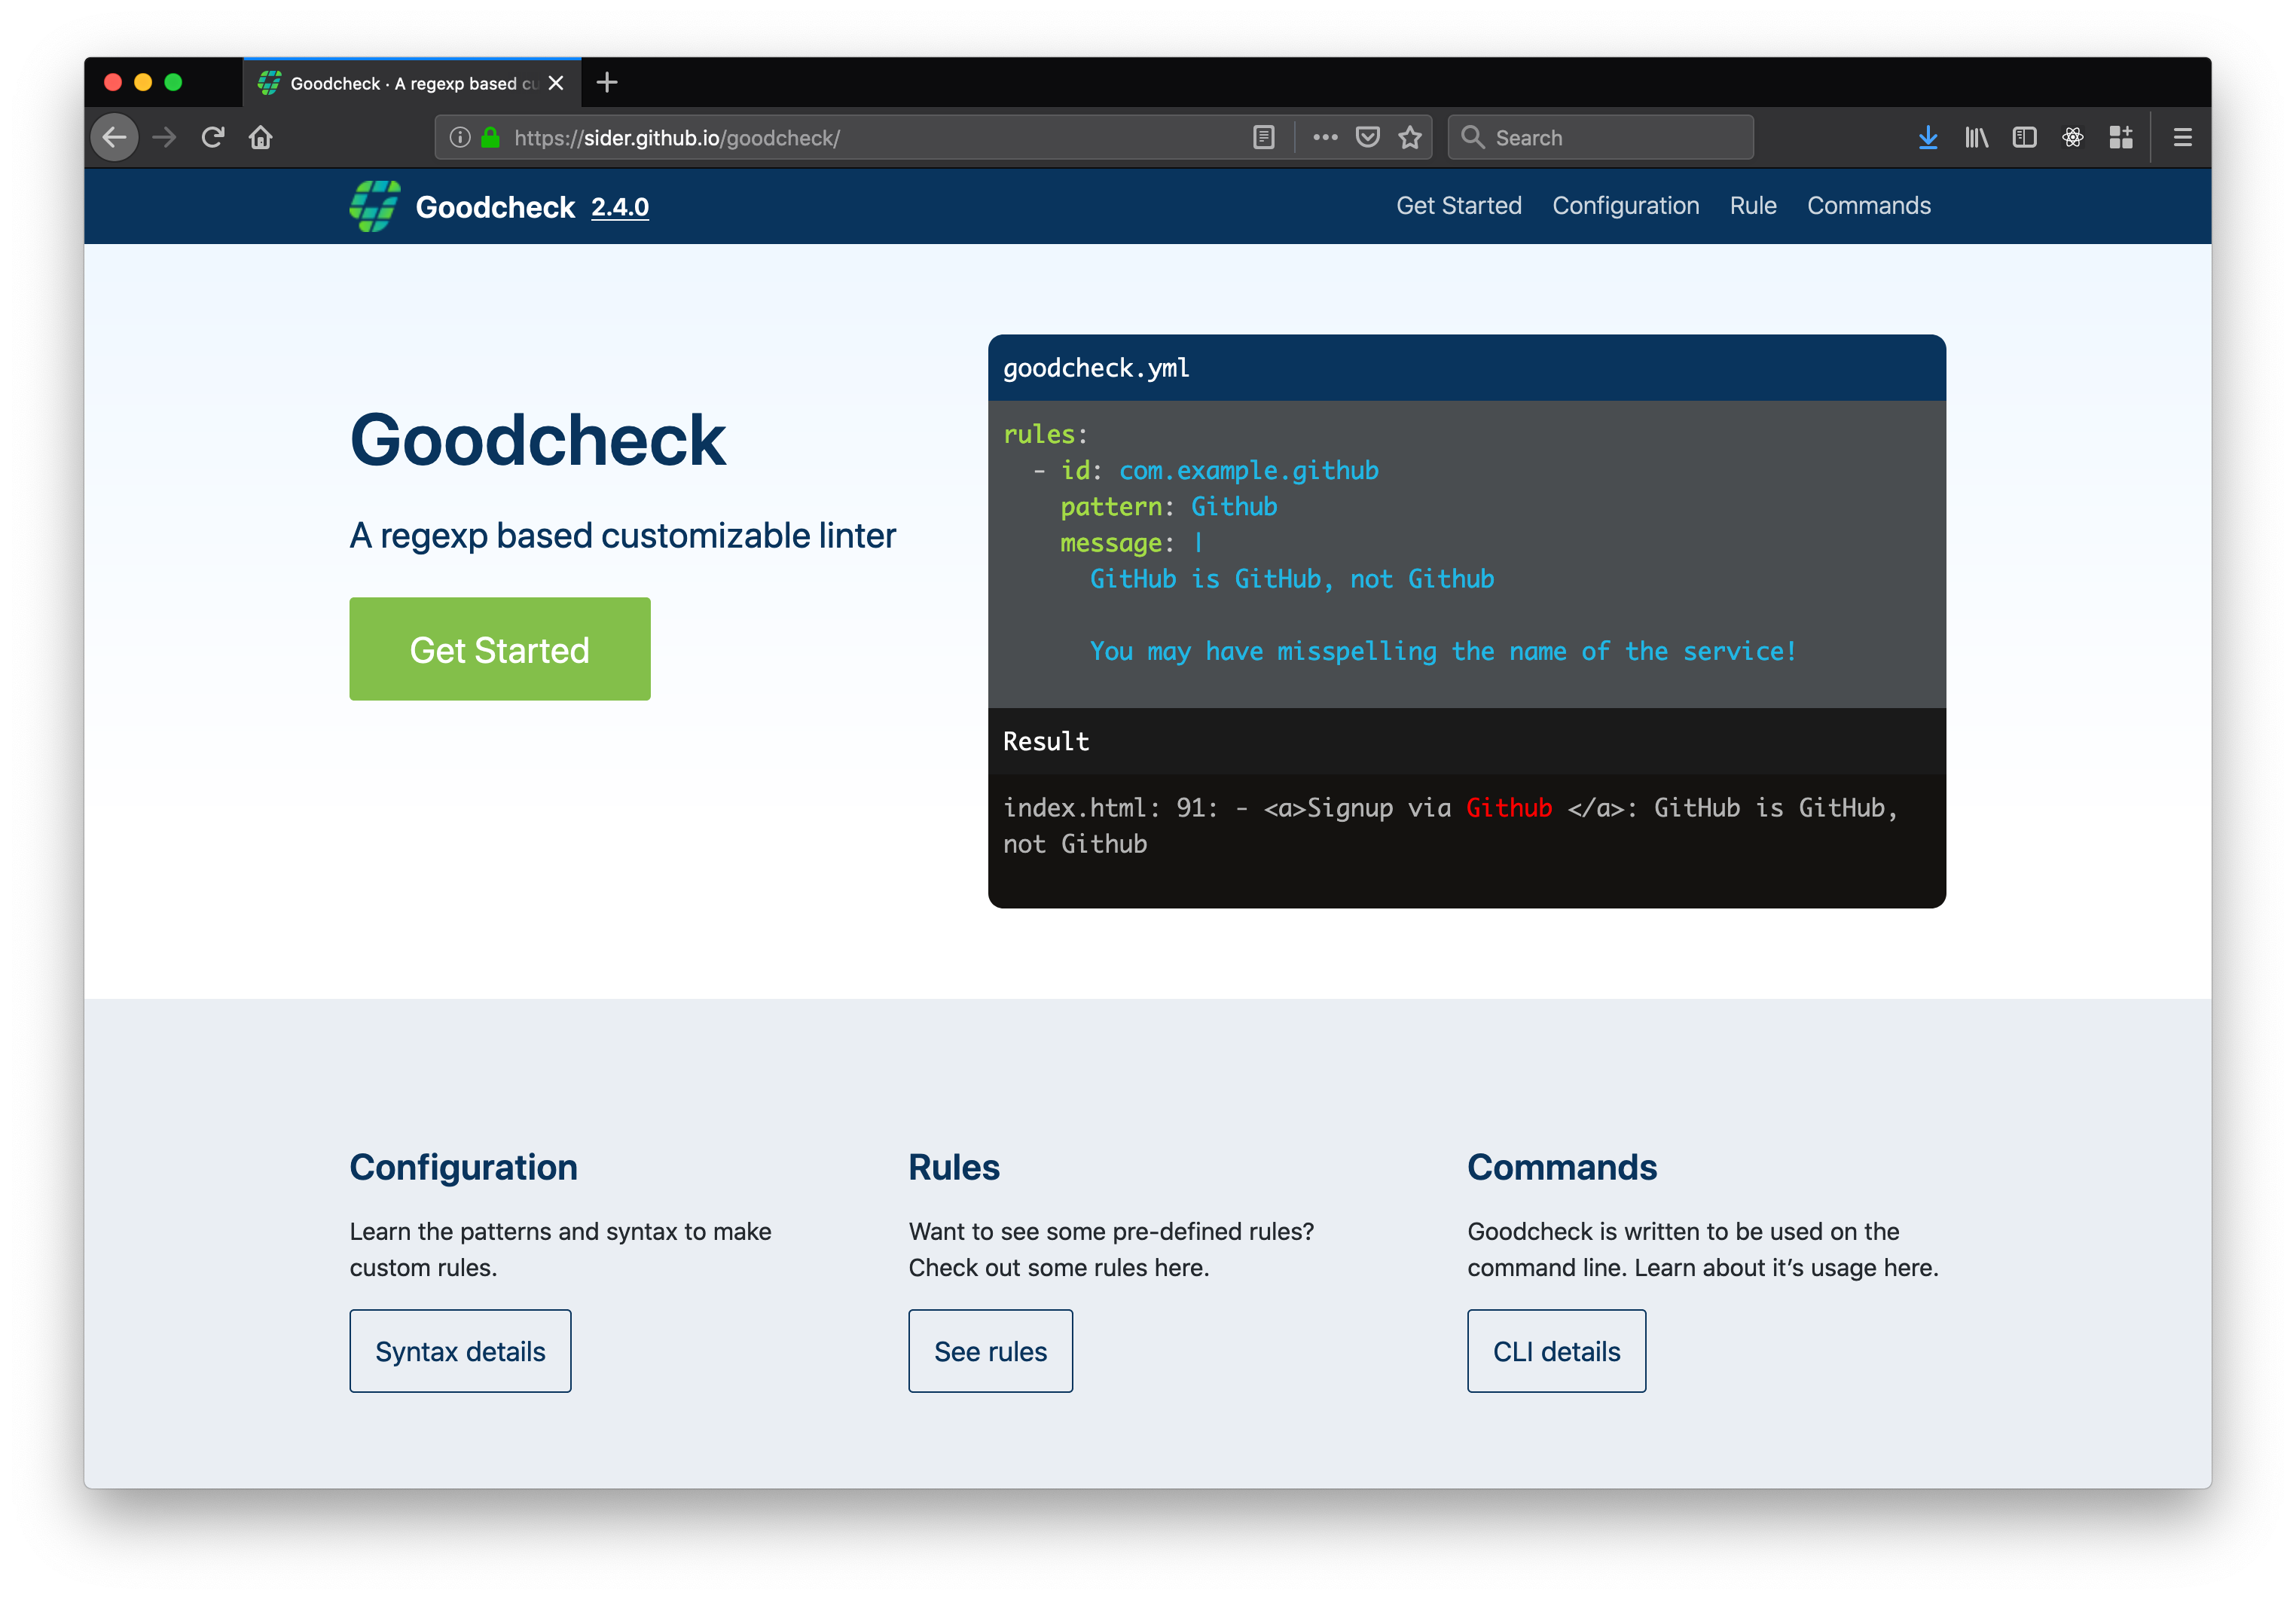Toggle the browser sidebar
The height and width of the screenshot is (1600, 2296).
2024,138
